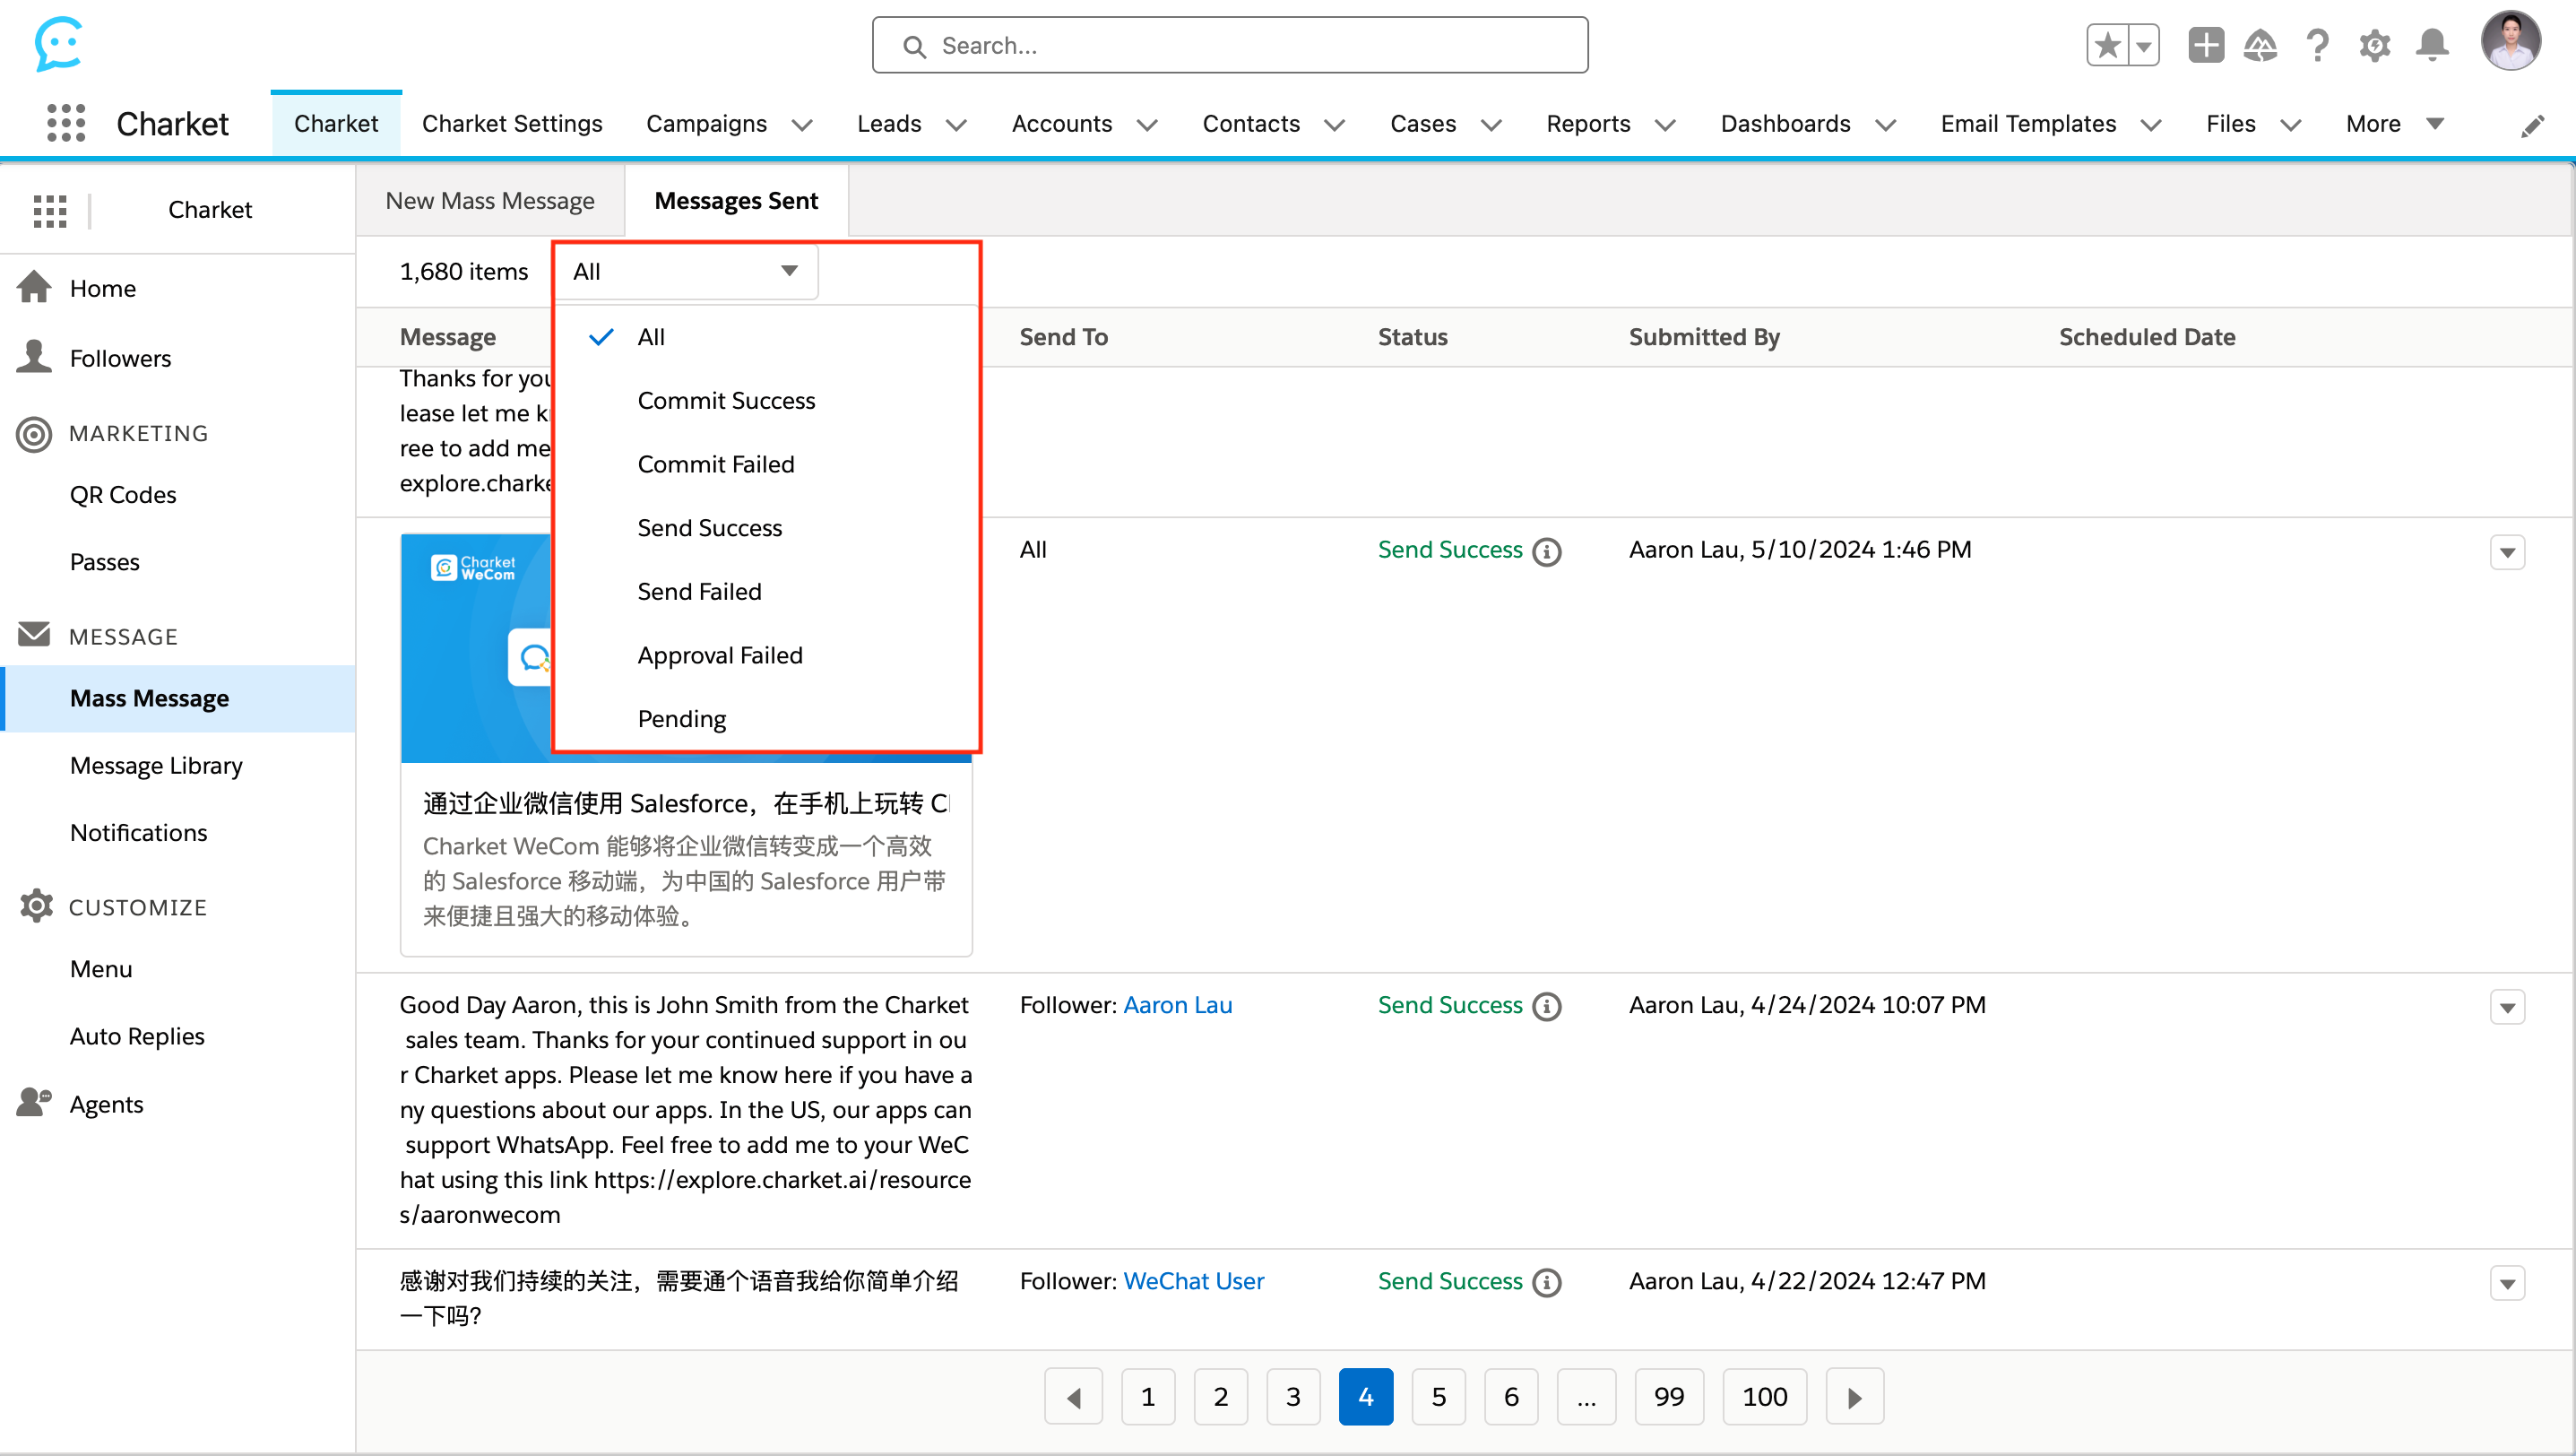Focus the global Search field
The image size is (2576, 1456).
(1230, 45)
